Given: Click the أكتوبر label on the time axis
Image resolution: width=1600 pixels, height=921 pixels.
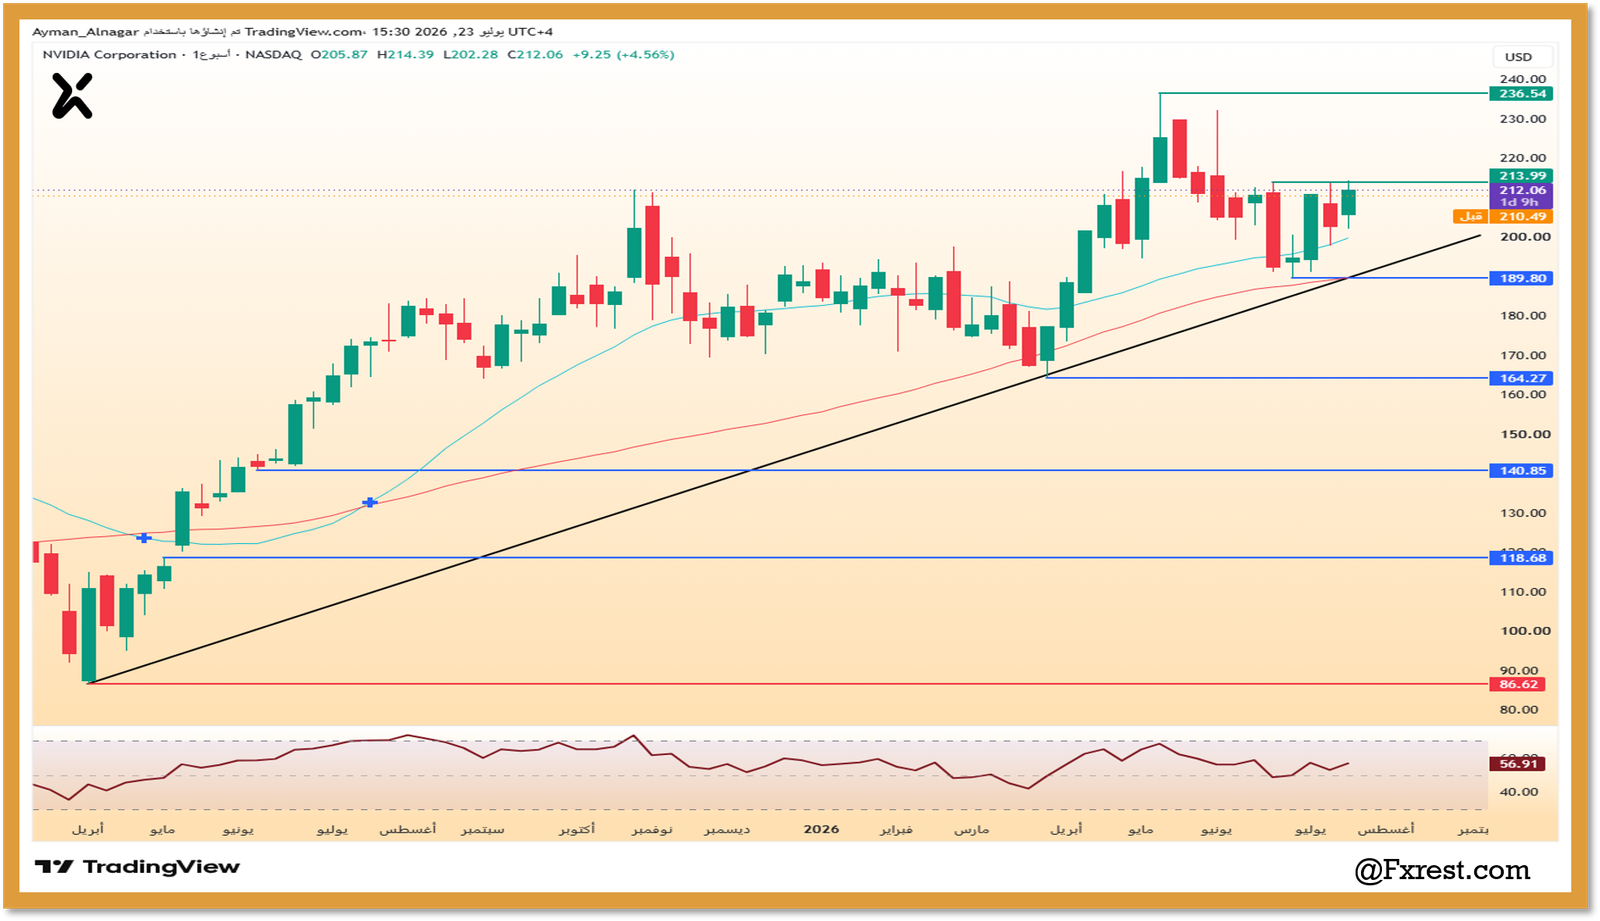Looking at the screenshot, I should click(577, 830).
